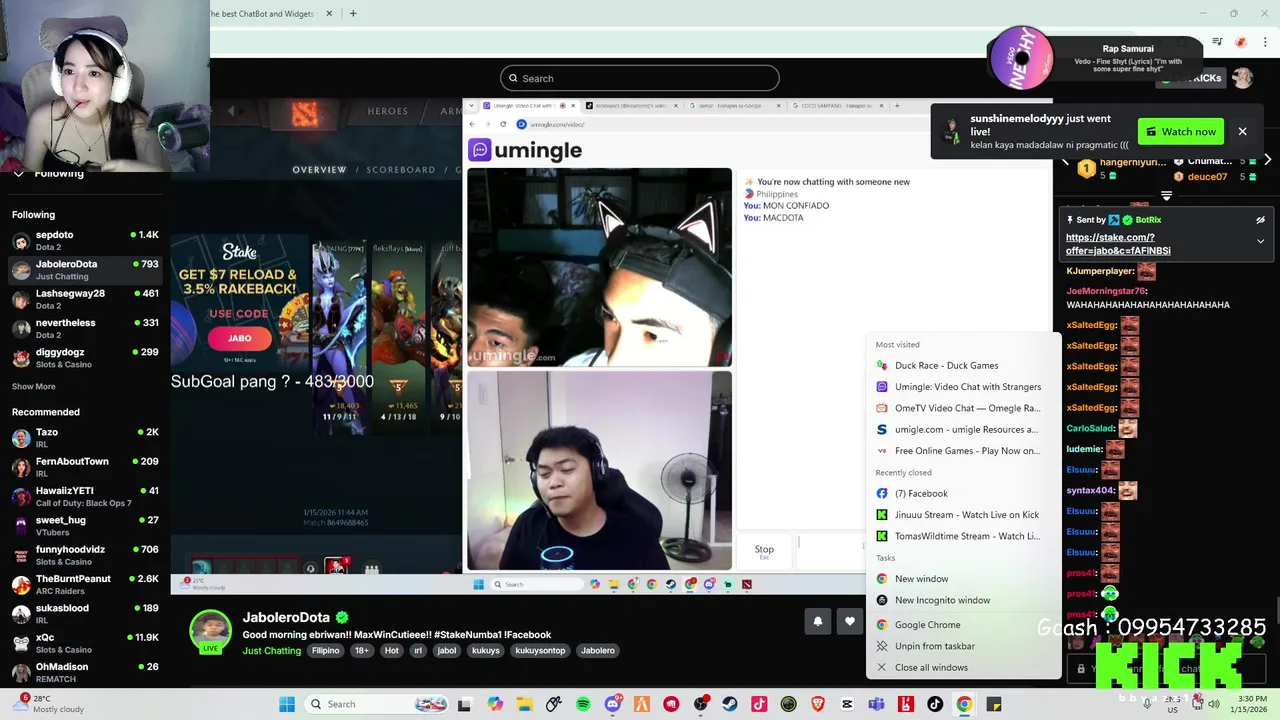Viewport: 1280px width, 720px height.
Task: Collapse the Following sidebar
Action: coord(18,174)
